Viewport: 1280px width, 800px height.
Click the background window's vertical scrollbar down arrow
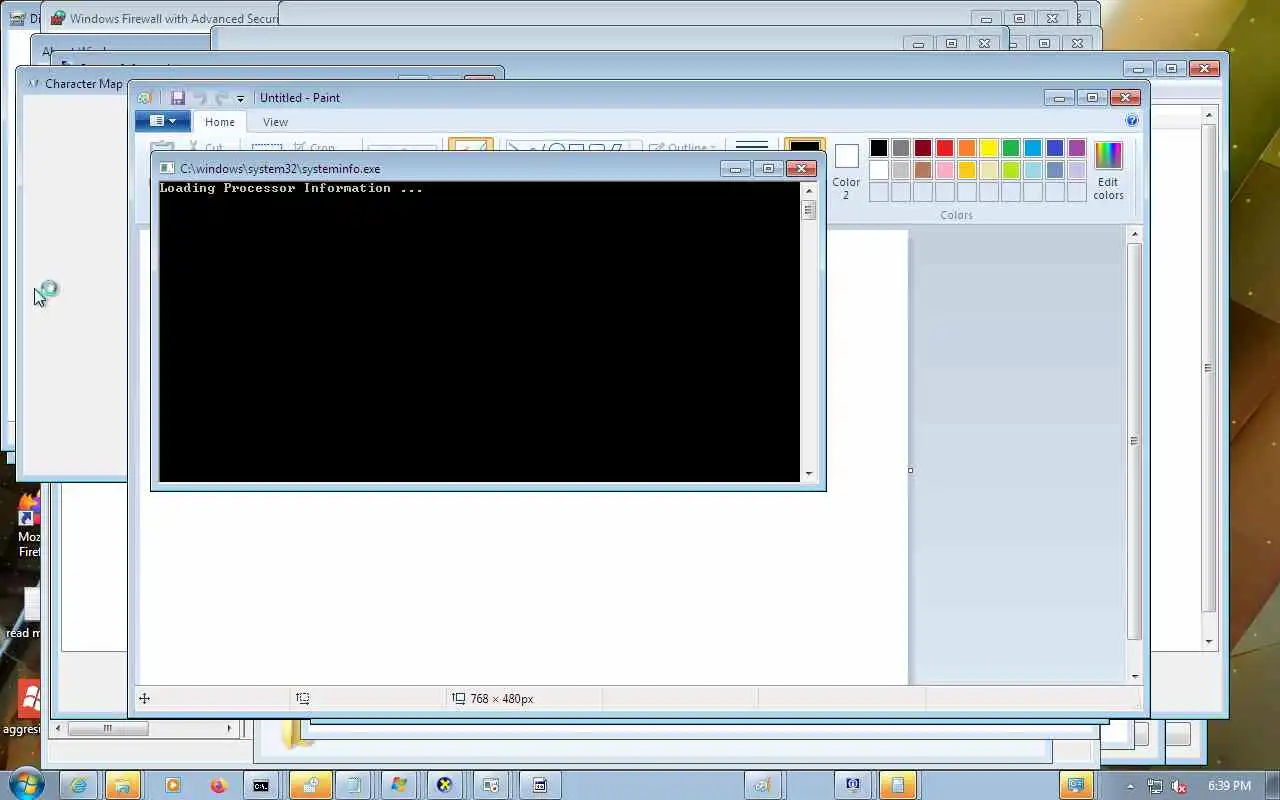click(1209, 642)
